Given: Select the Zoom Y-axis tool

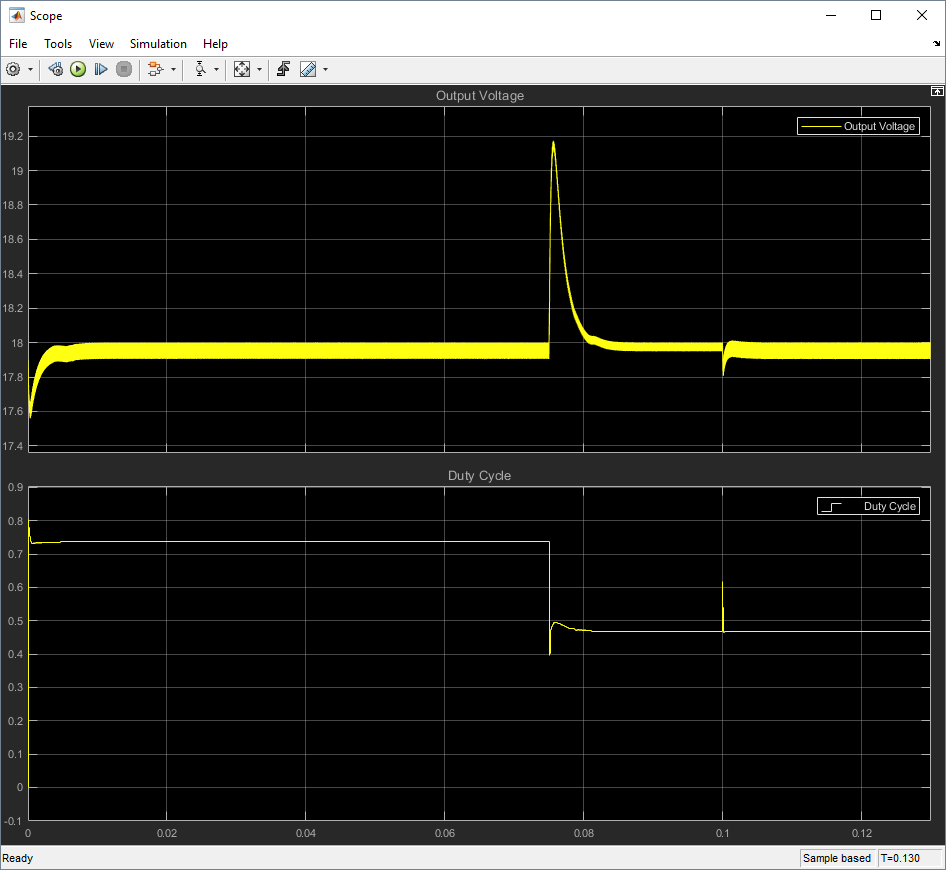Looking at the screenshot, I should tap(200, 69).
